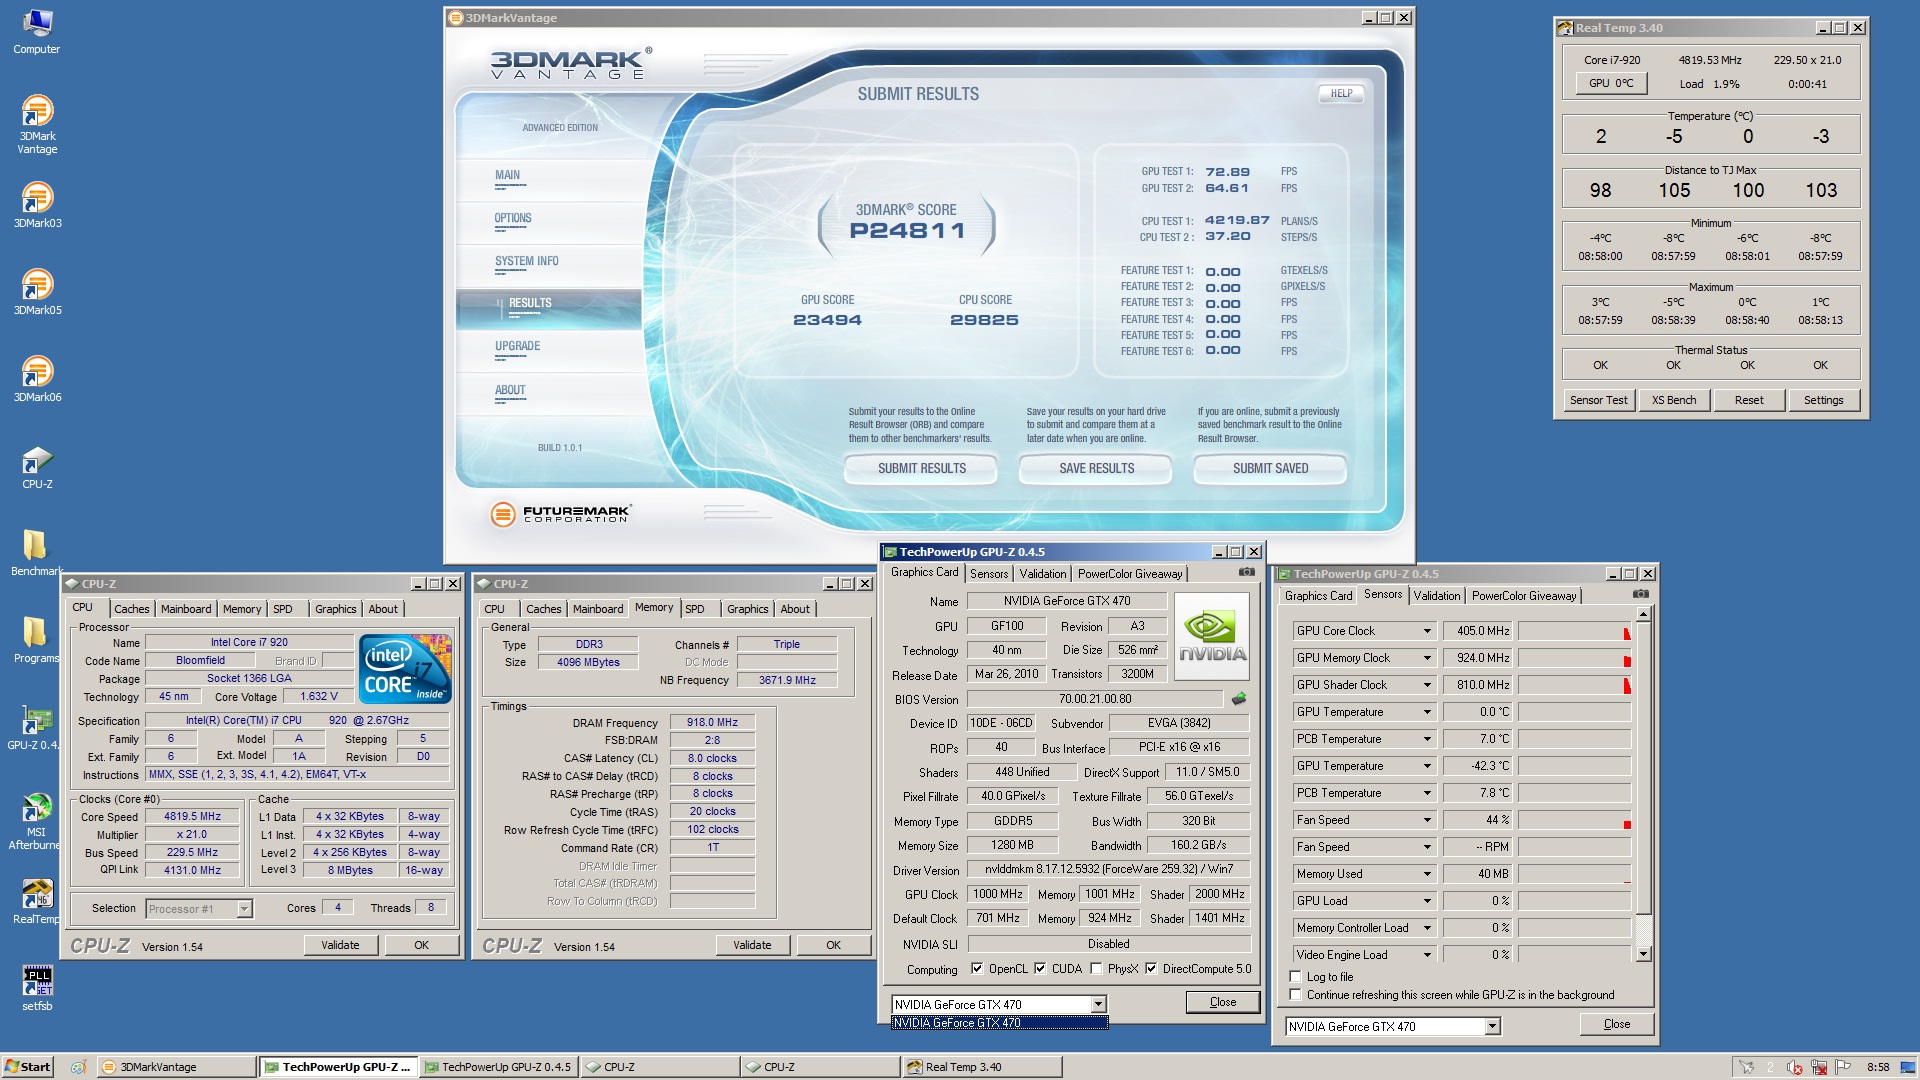The image size is (1920, 1080).
Task: Select the RealTemp desktop shortcut
Action: 36,901
